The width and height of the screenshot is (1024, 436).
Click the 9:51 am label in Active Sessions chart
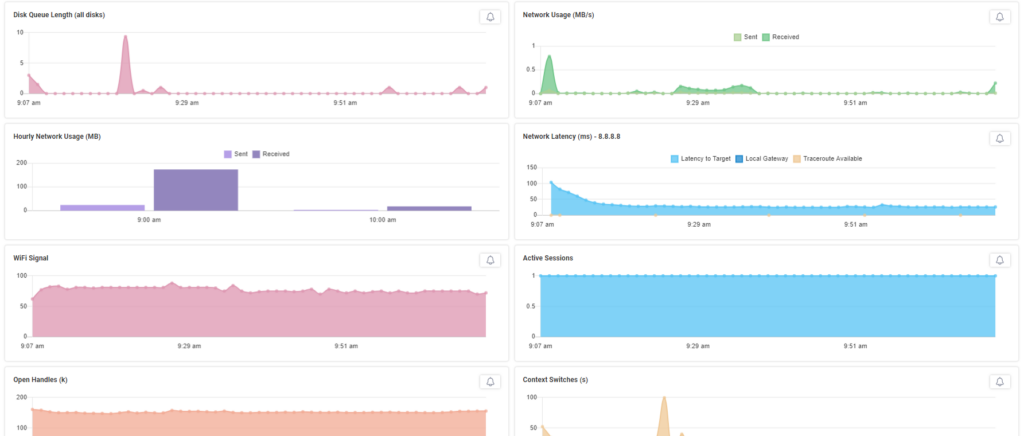click(855, 346)
